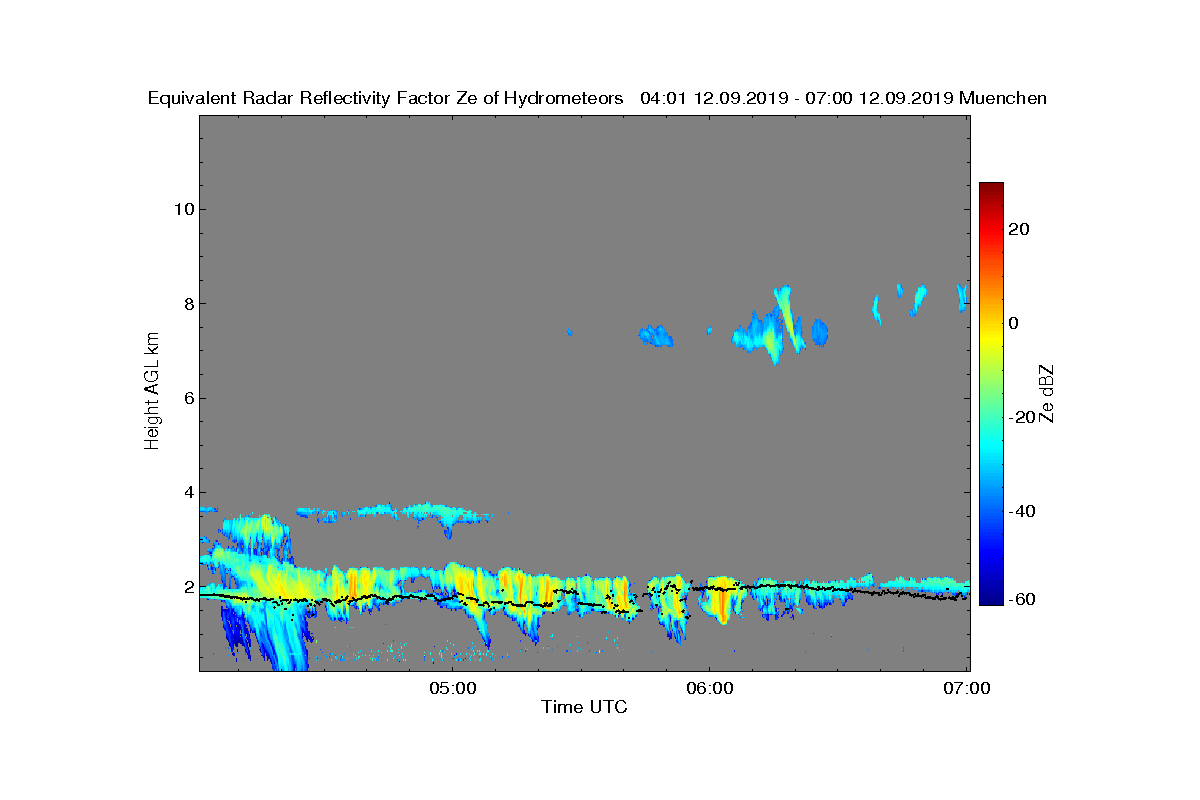Image resolution: width=1200 pixels, height=800 pixels.
Task: Click the plot title 'Equivalent Radar Reflectivity Factor Ze of Hydrometeors'
Action: 386,98
